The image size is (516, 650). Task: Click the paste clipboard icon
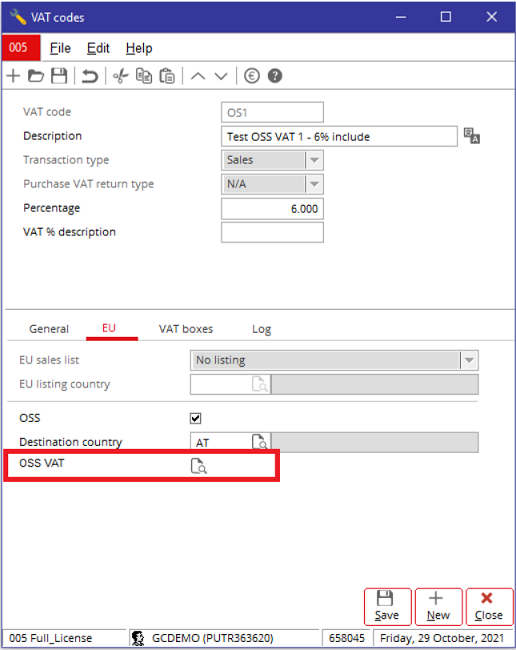[167, 76]
